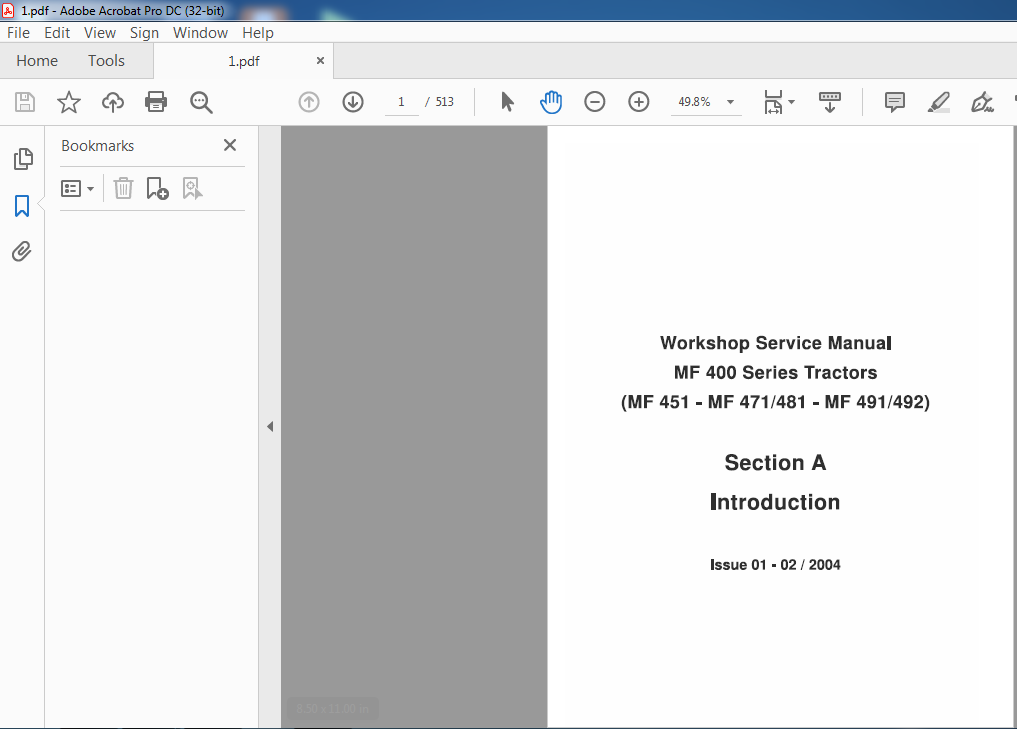Open the Edit menu

(57, 33)
